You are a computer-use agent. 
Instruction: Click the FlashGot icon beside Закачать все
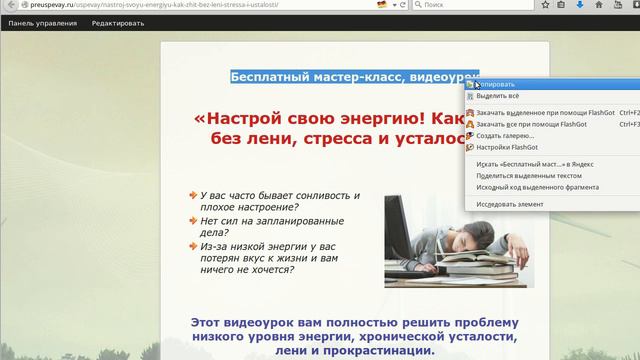[x=470, y=124]
